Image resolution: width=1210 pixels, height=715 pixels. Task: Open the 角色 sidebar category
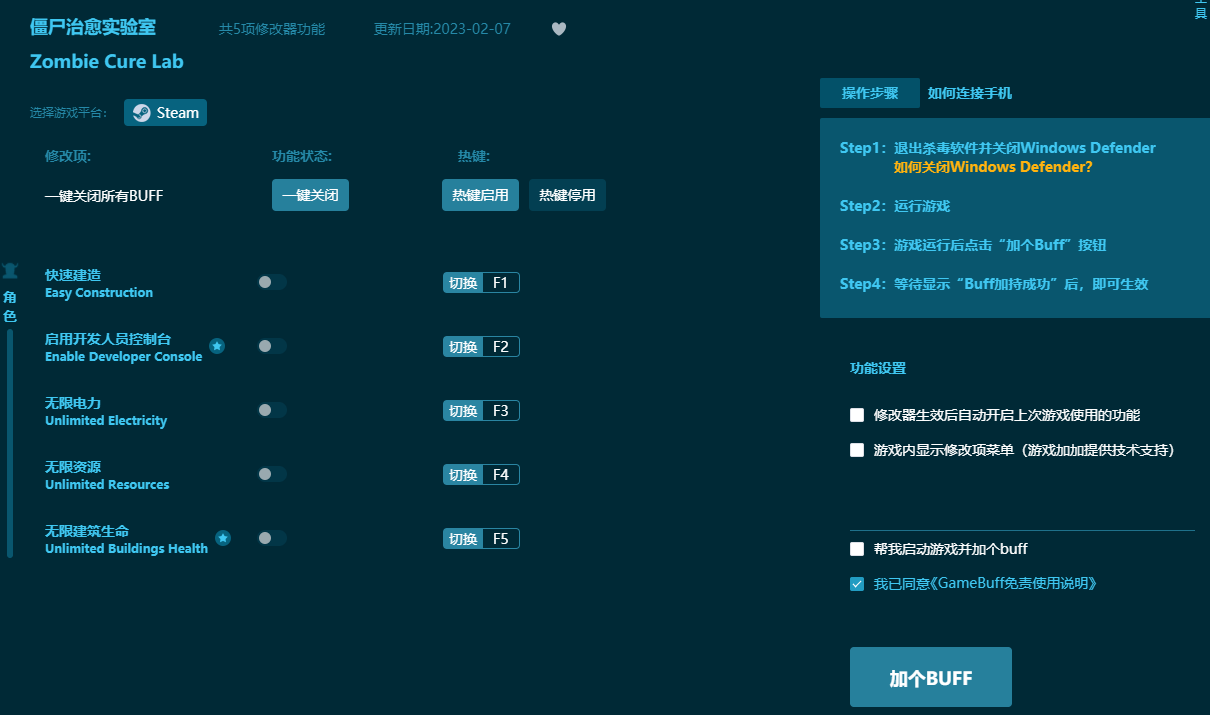[x=10, y=295]
